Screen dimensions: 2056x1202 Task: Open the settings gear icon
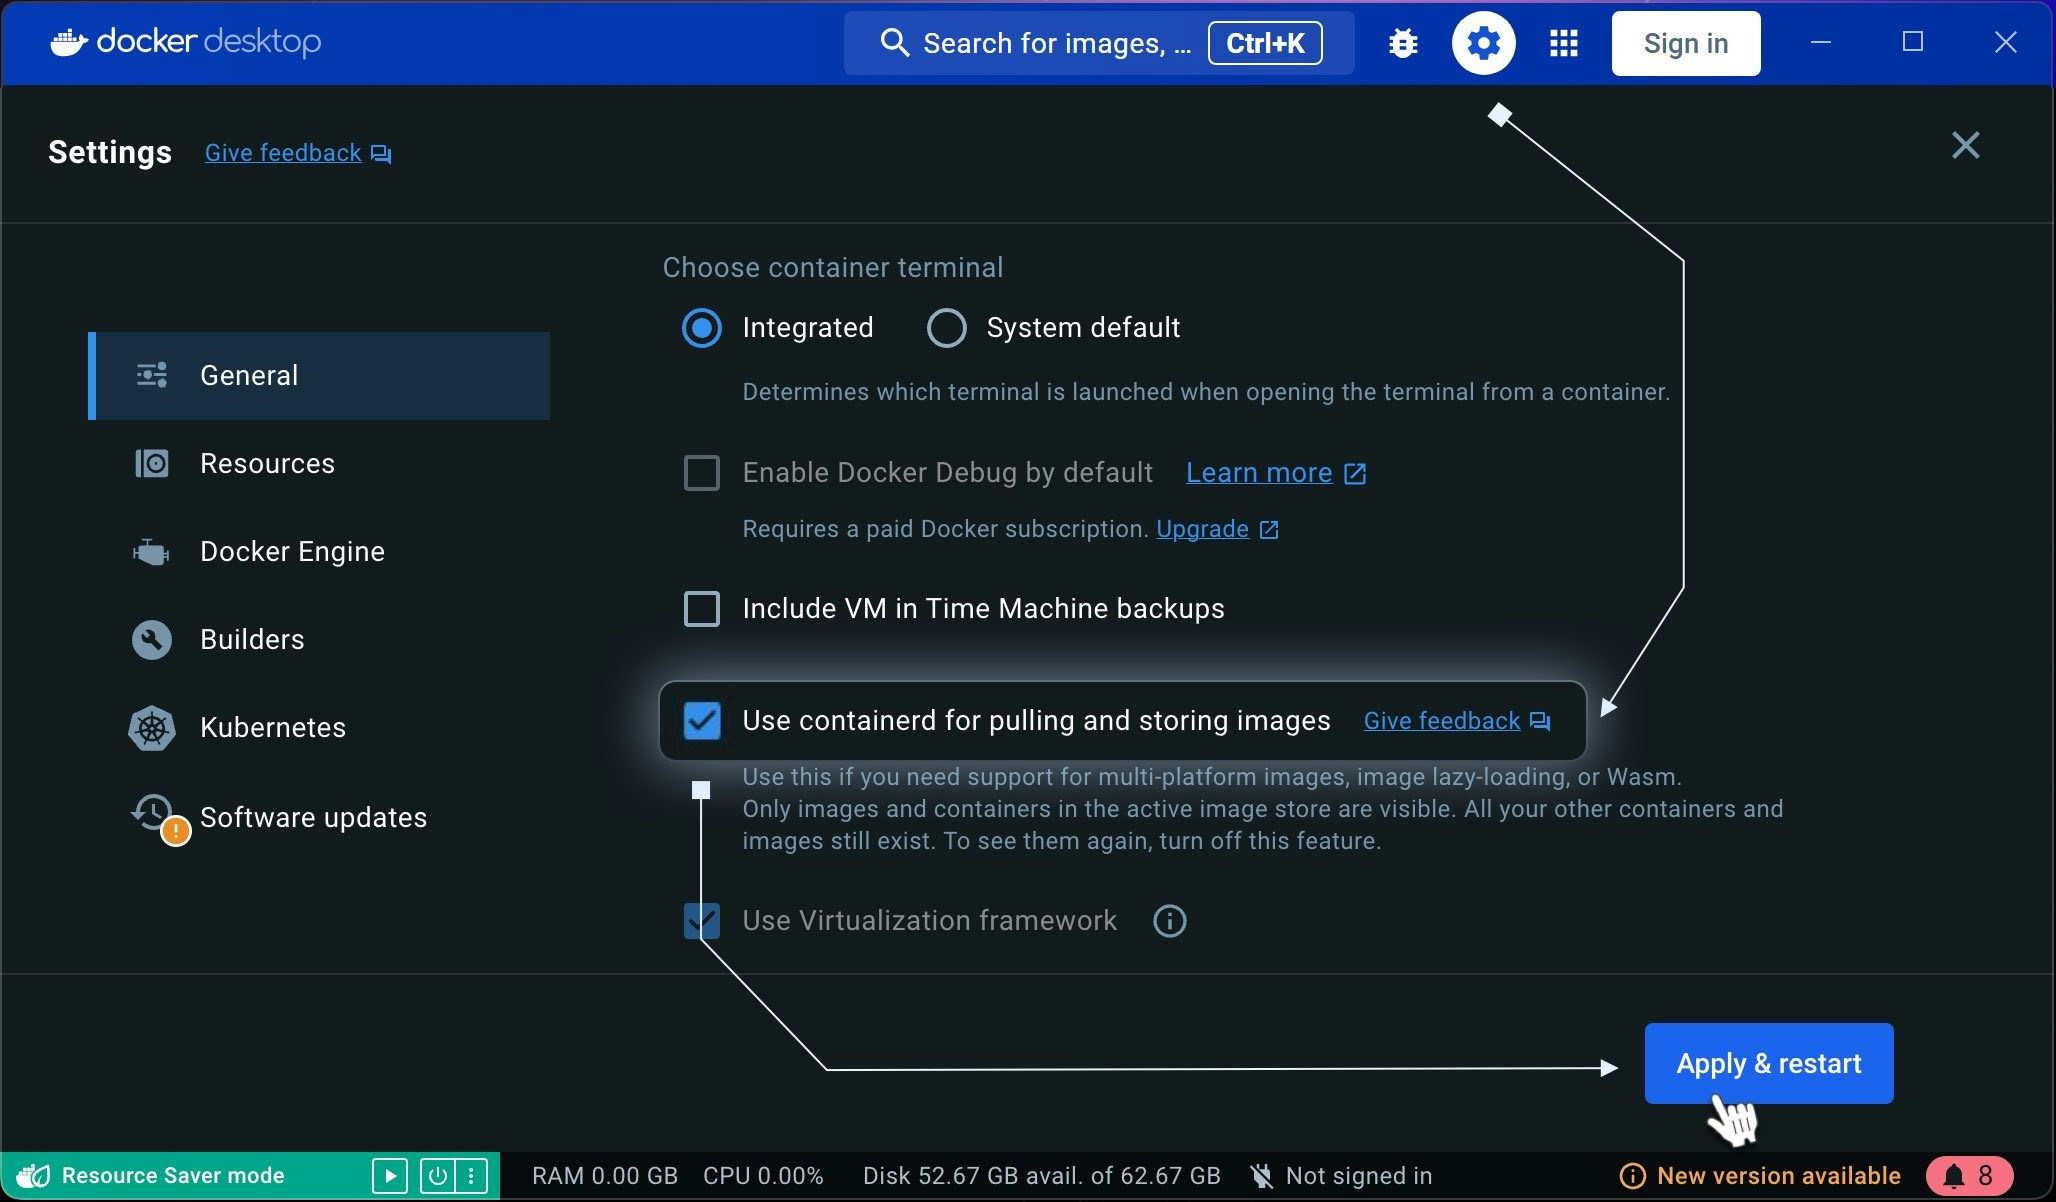pyautogui.click(x=1483, y=43)
